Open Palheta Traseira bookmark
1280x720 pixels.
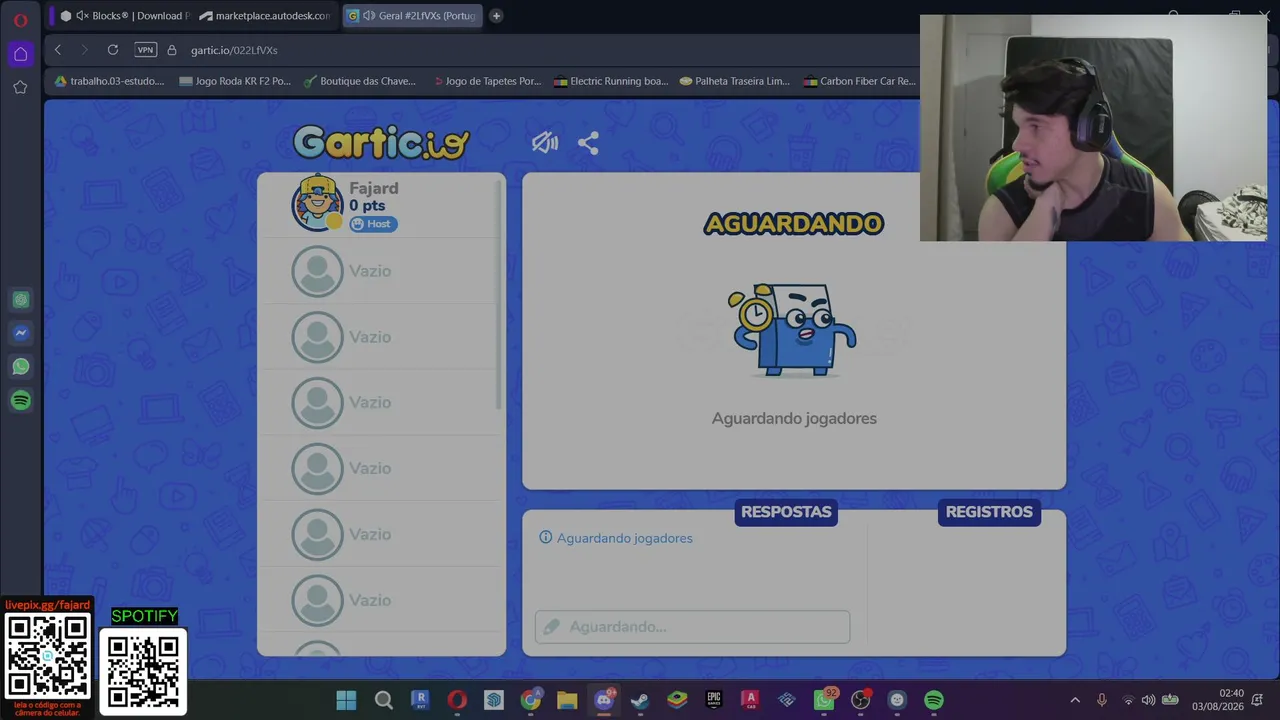coord(735,81)
